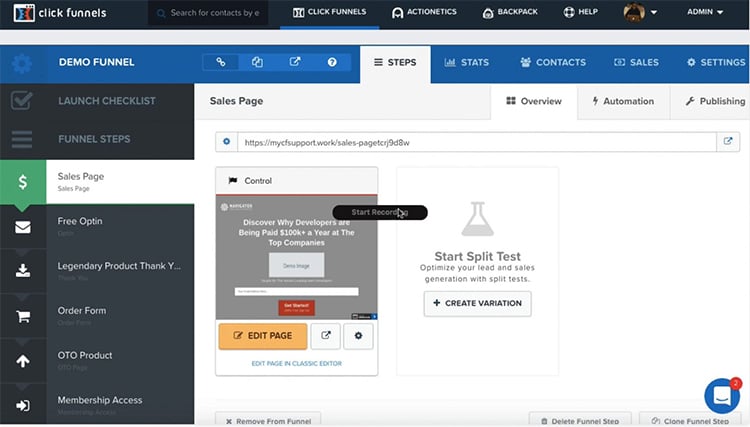Viewport: 750px width, 427px height.
Task: Click the clone funnel copy icon
Action: (x=257, y=62)
